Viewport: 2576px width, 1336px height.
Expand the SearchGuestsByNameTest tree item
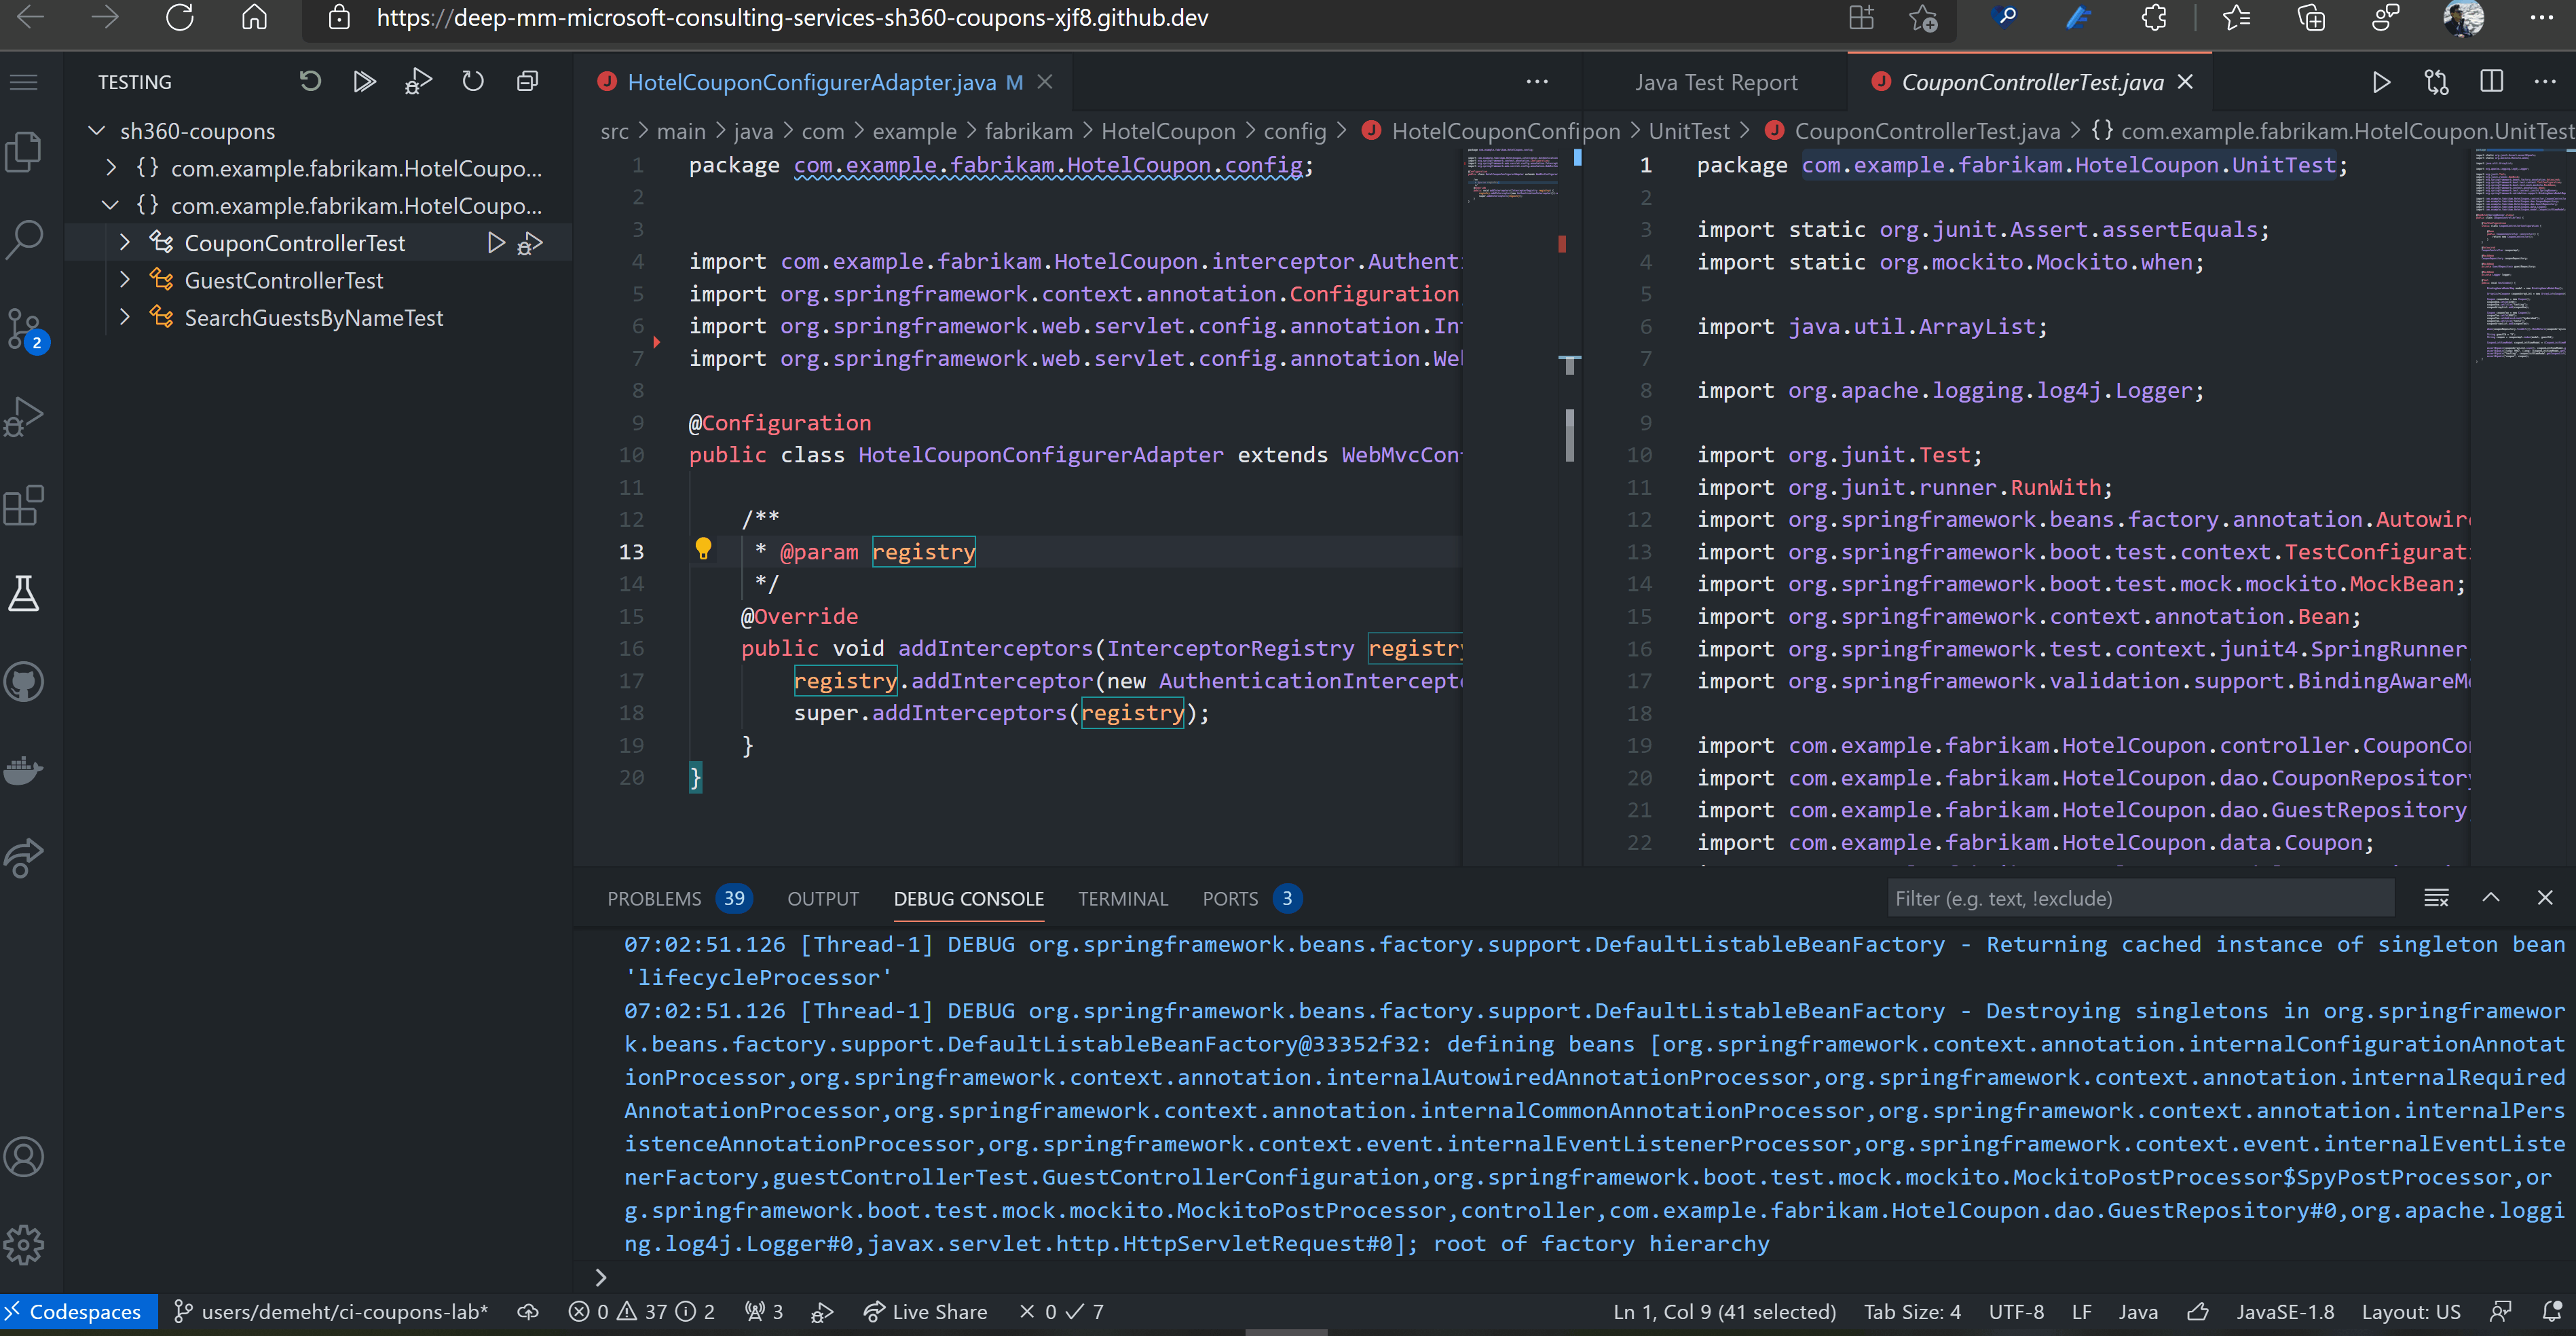point(125,318)
